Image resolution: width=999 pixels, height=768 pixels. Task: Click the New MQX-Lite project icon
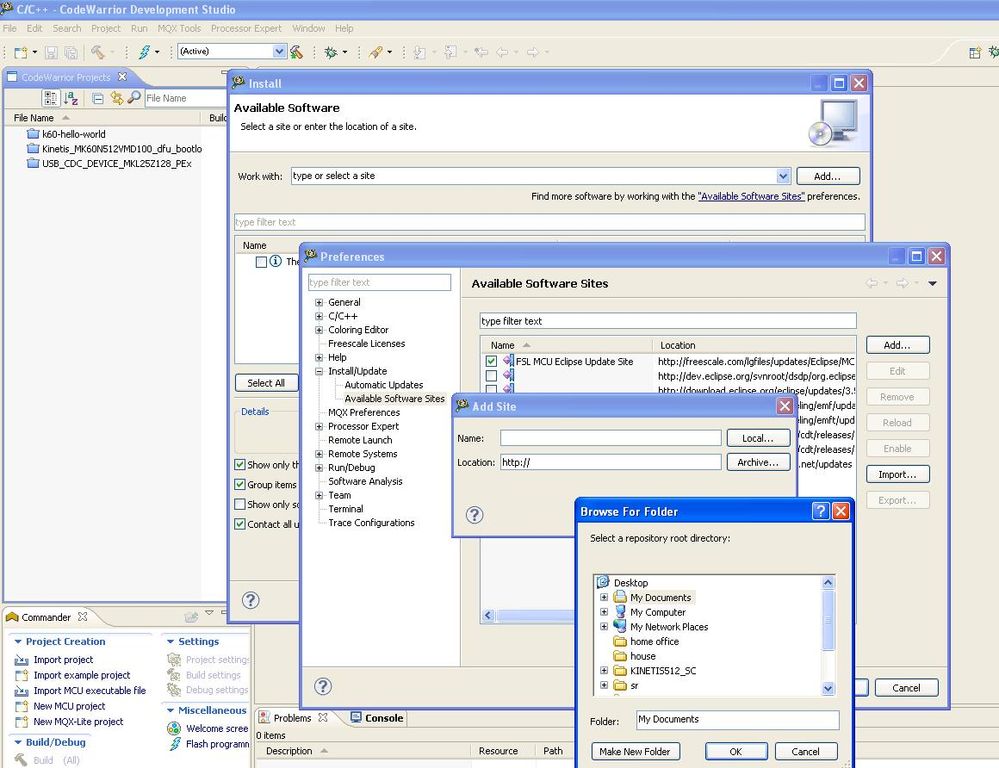(x=22, y=721)
